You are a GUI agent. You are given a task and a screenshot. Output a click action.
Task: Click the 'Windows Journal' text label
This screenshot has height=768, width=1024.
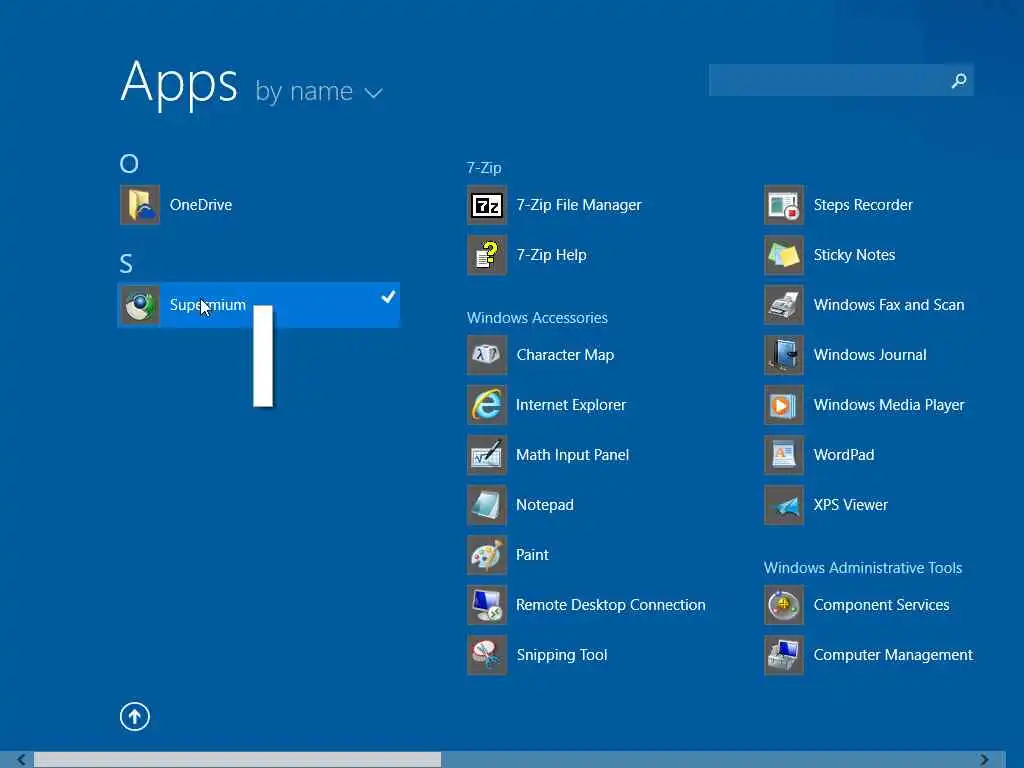click(x=870, y=355)
